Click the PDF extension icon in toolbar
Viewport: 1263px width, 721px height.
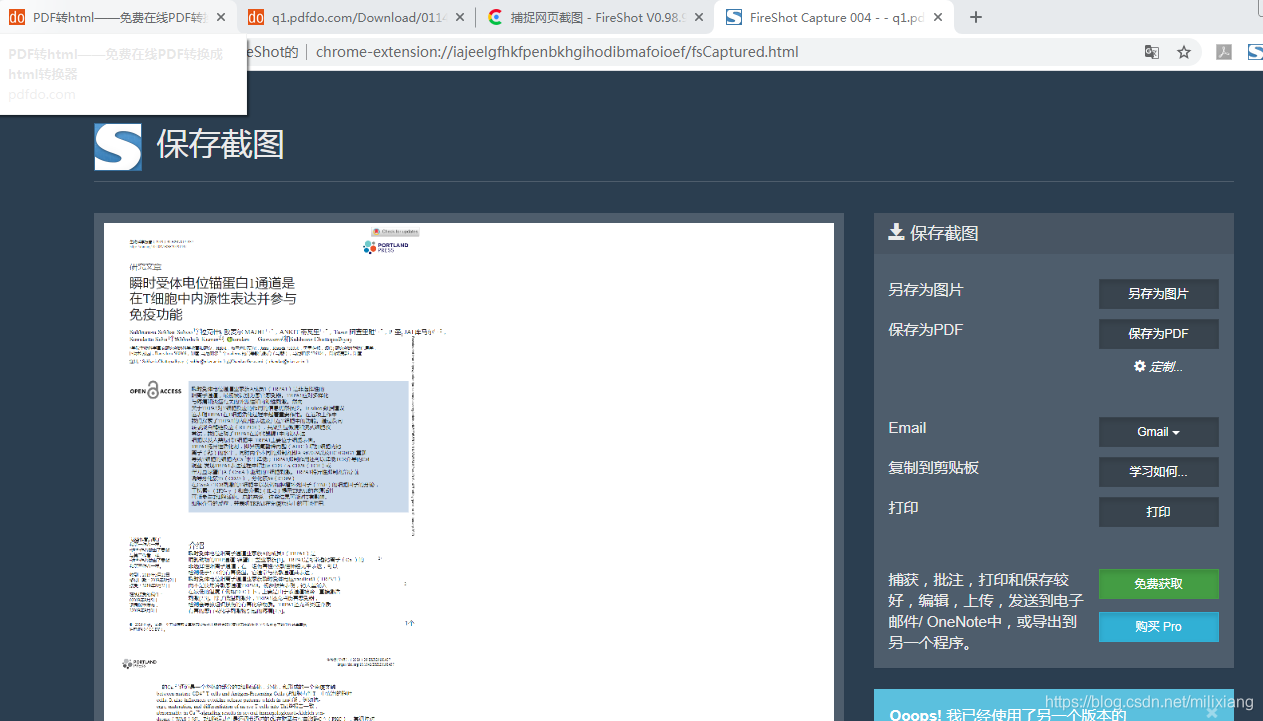coord(1223,52)
